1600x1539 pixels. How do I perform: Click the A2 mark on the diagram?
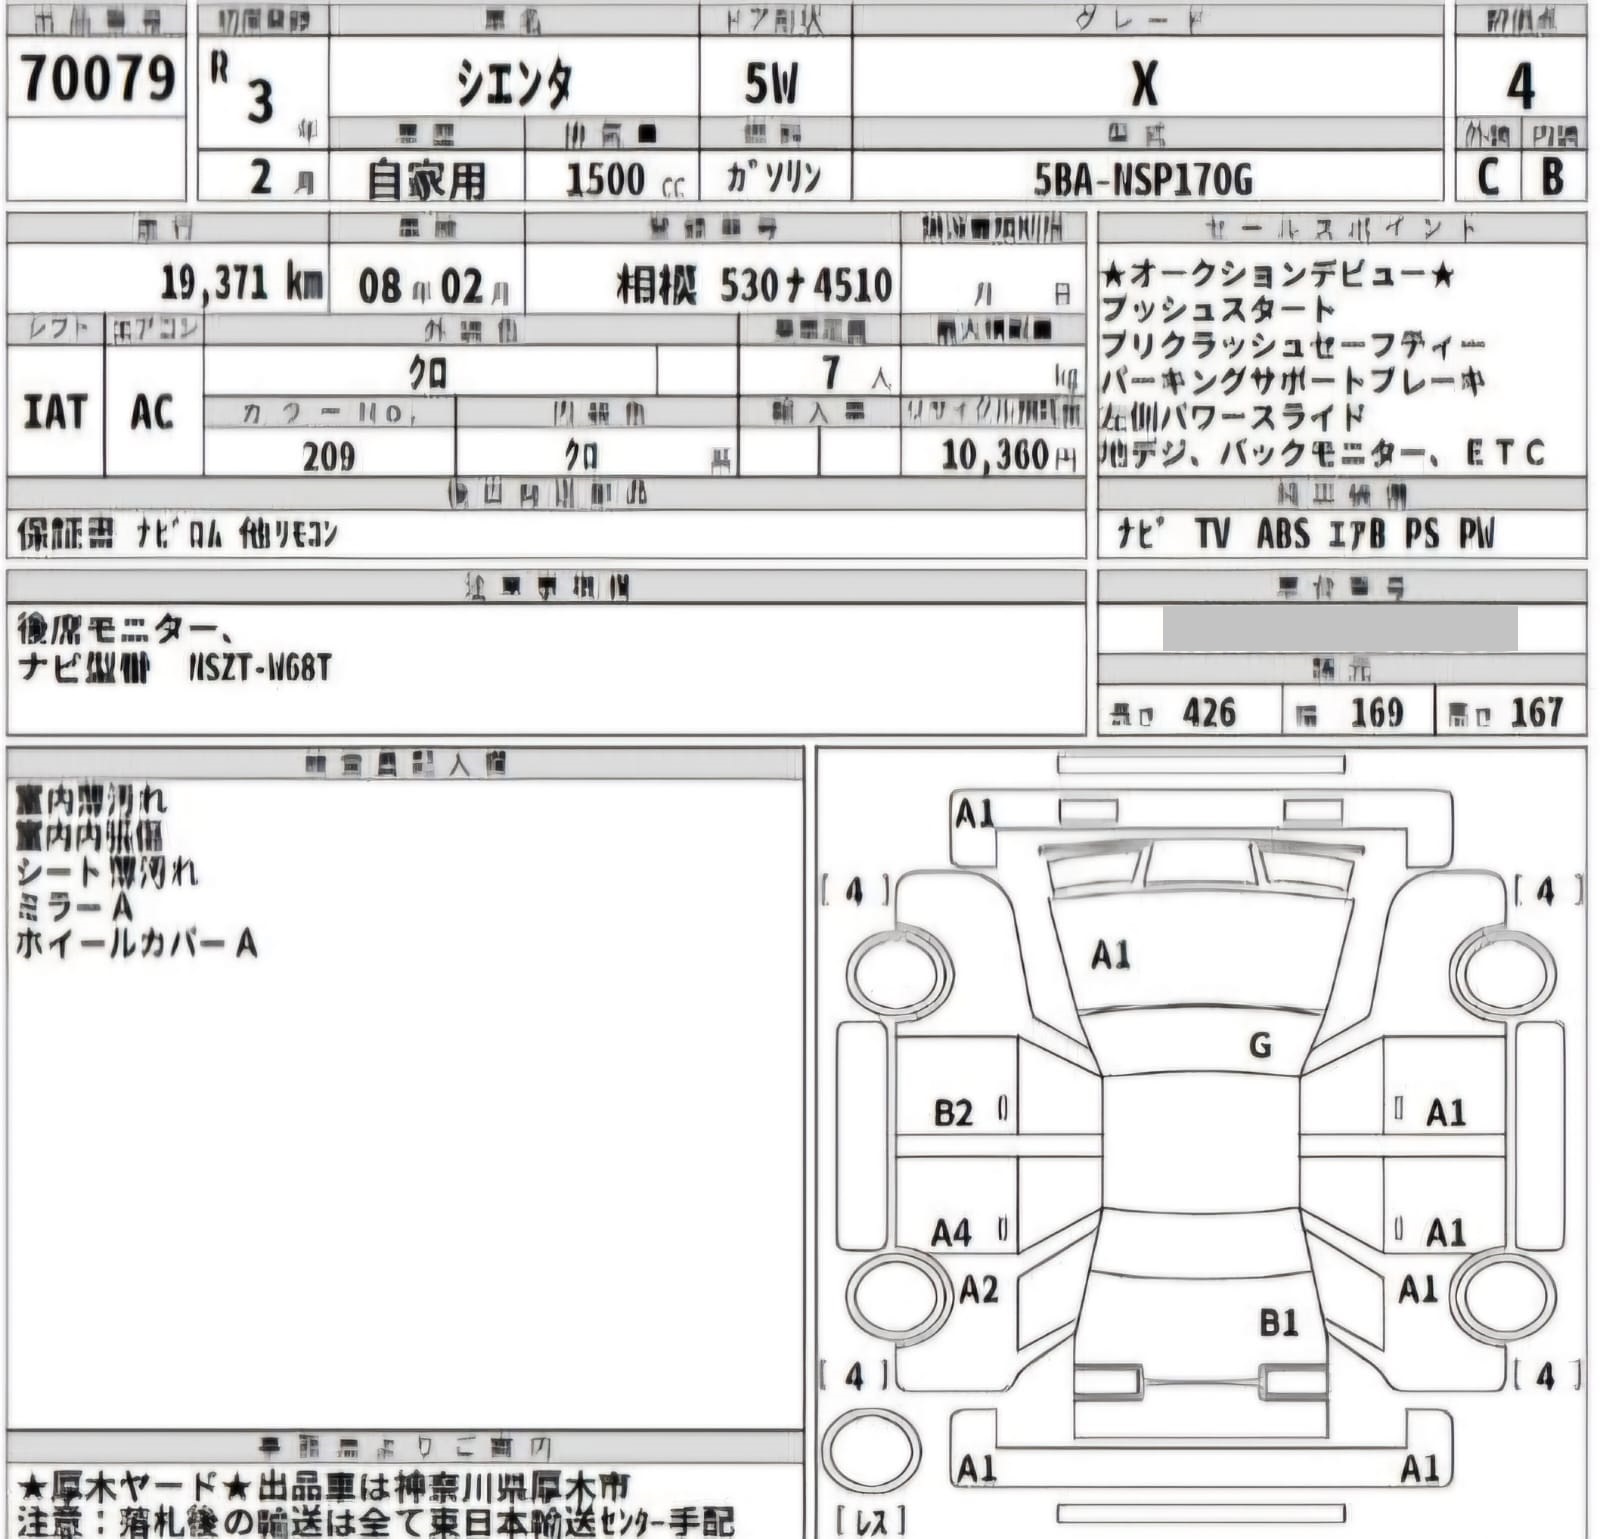tap(978, 1289)
